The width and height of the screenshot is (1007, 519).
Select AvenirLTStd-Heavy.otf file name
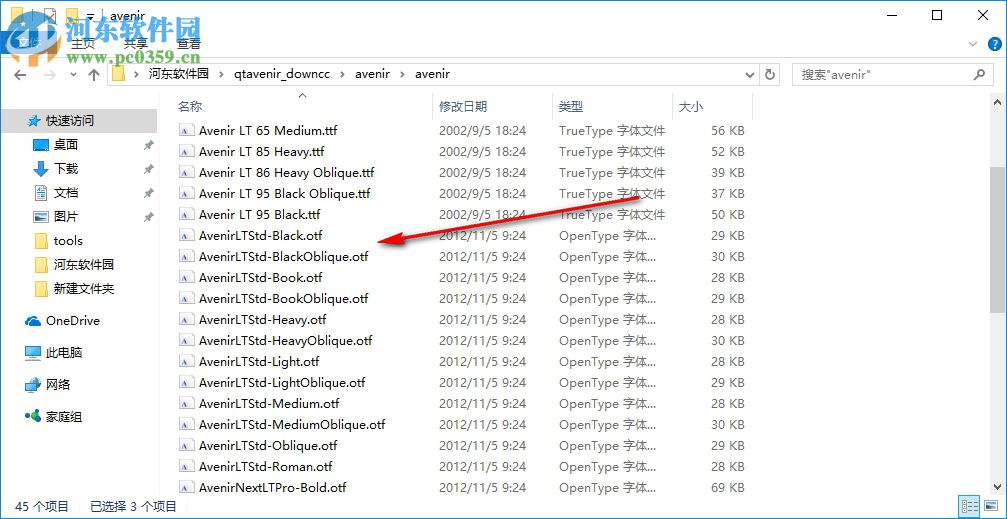pos(262,320)
